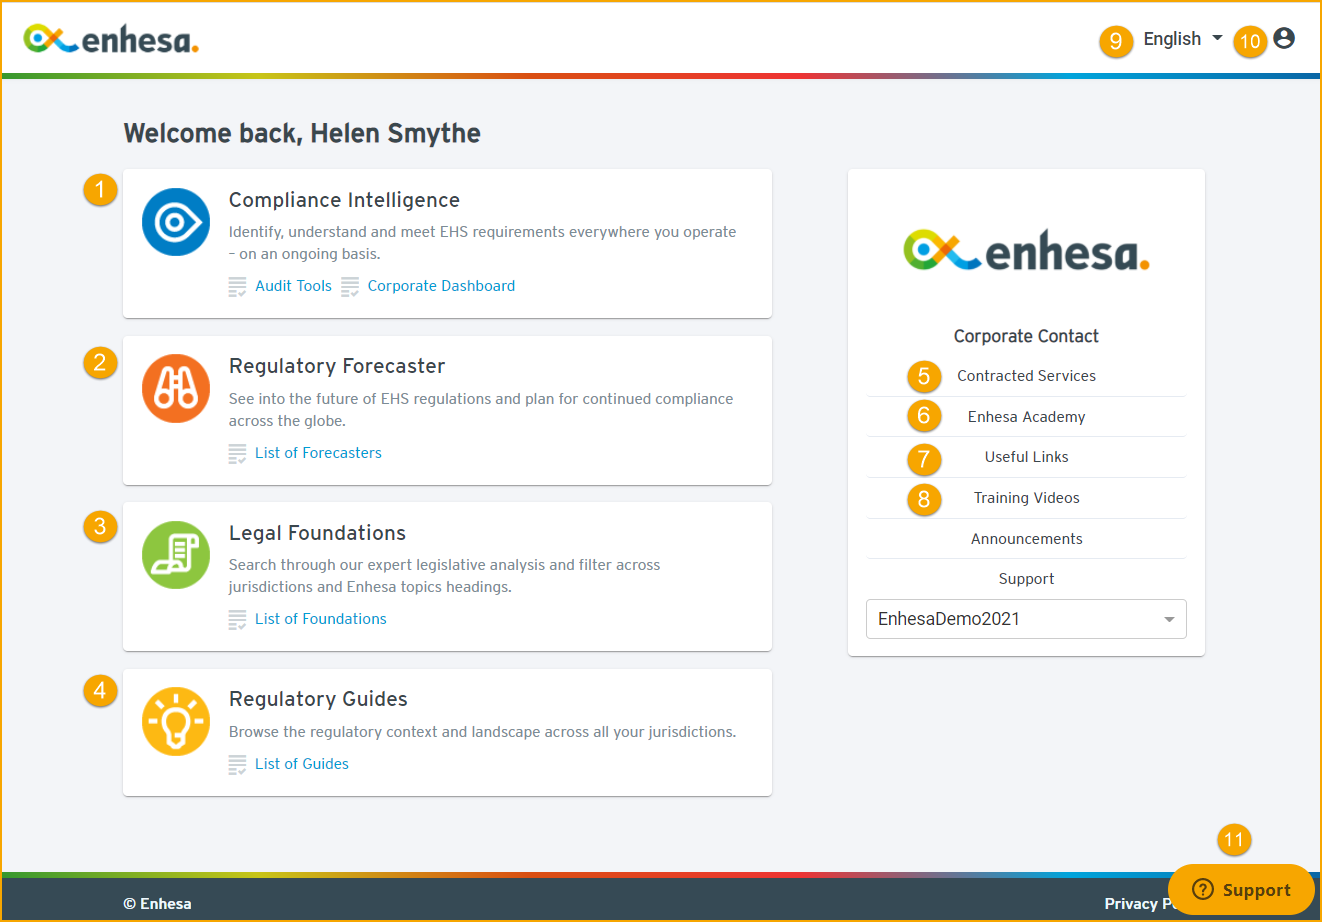Click the list icon beside List of Forecasters

[237, 453]
